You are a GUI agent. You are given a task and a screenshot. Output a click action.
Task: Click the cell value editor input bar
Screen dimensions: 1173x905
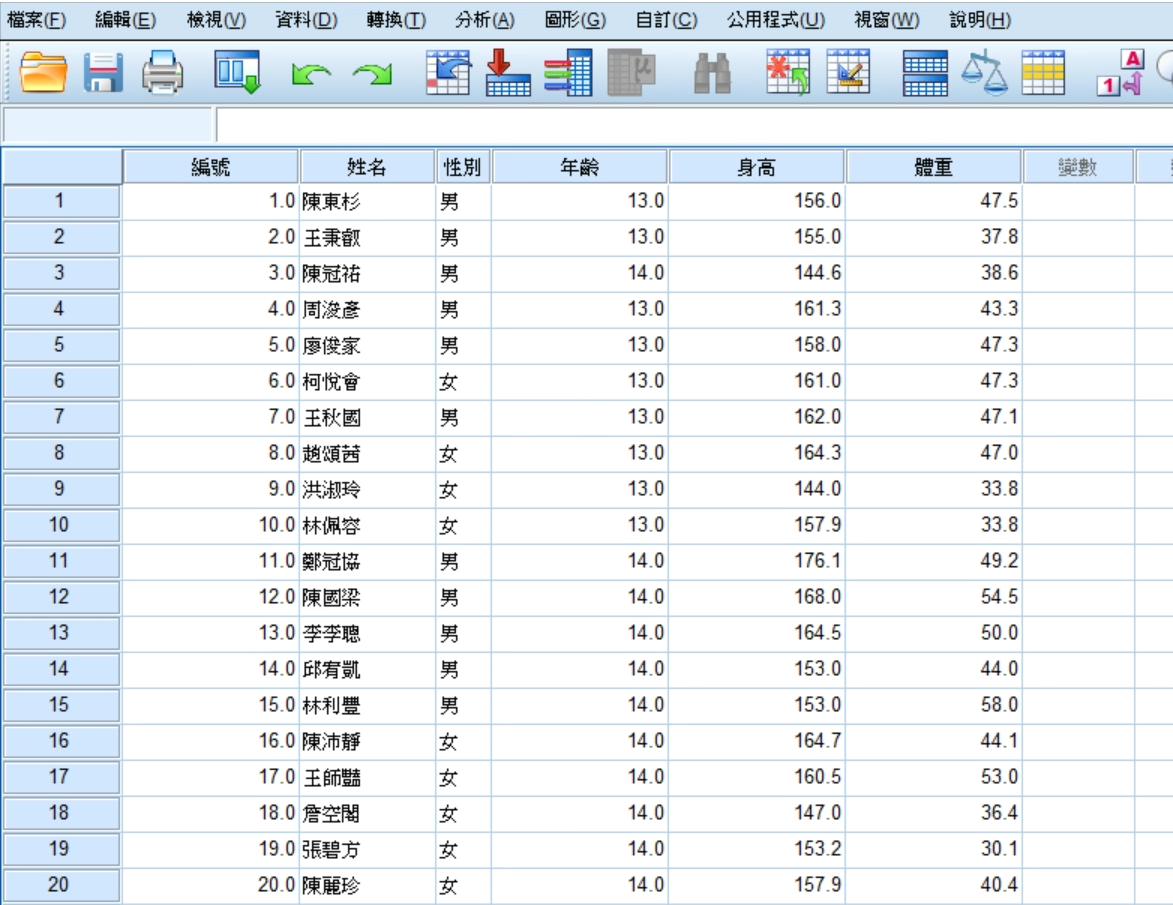[x=690, y=125]
